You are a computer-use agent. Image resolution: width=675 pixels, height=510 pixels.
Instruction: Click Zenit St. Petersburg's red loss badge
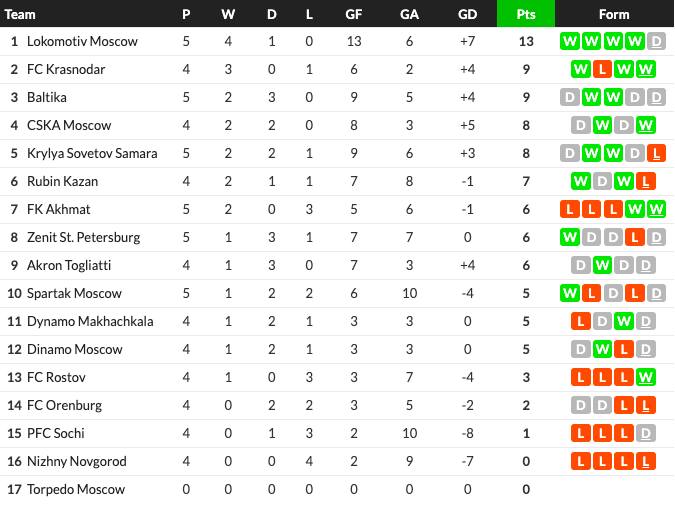point(635,237)
